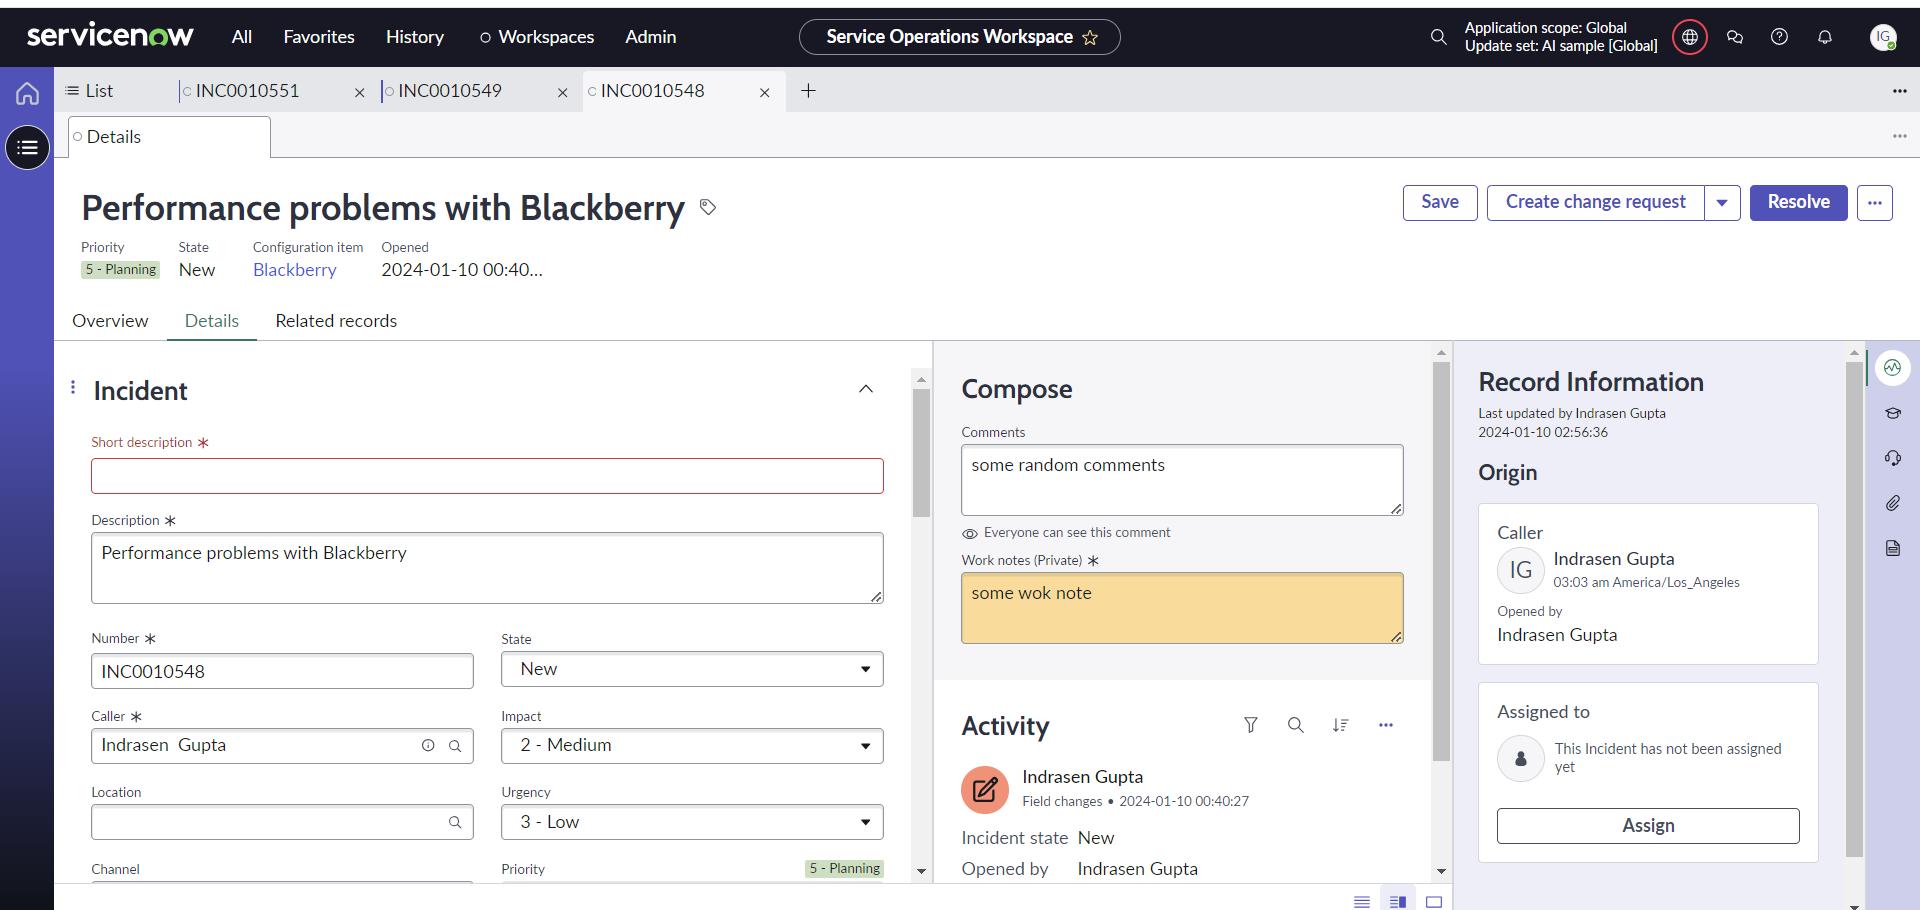Click the Resolve button

pyautogui.click(x=1798, y=203)
